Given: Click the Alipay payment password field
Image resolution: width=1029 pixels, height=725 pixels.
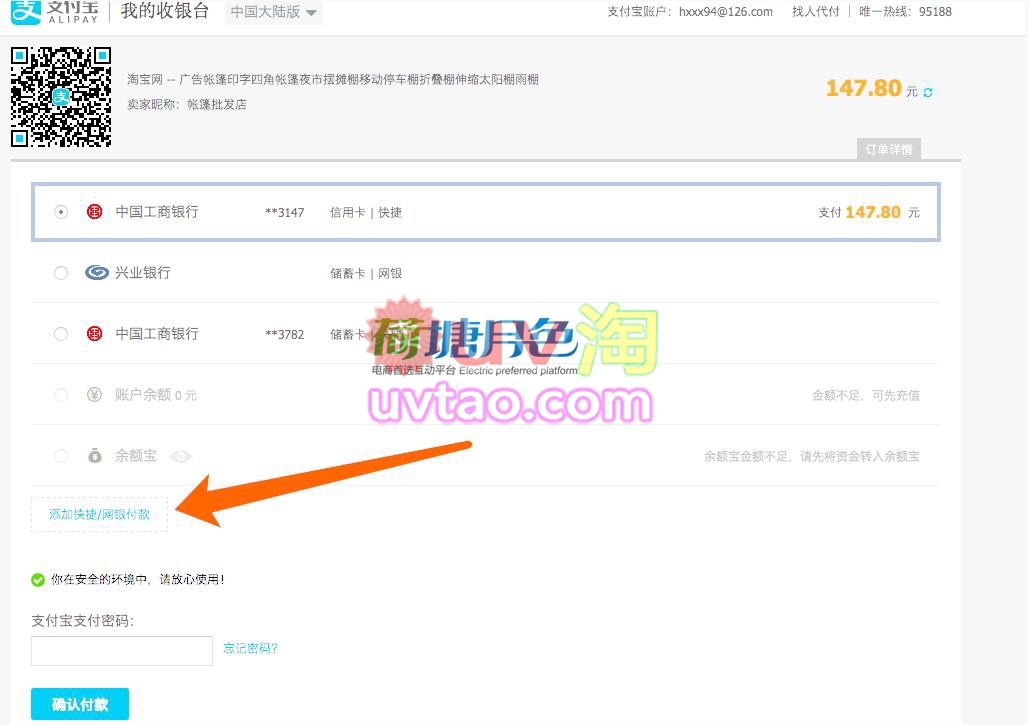Looking at the screenshot, I should pyautogui.click(x=122, y=650).
